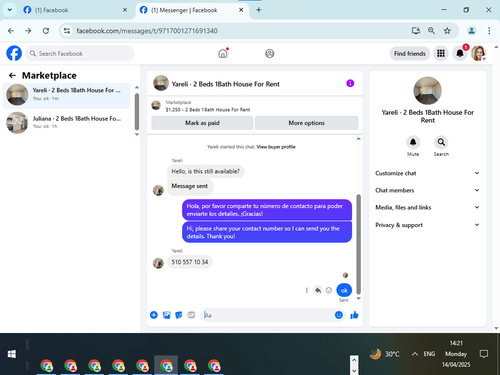Expand Customize chat section
500x375 pixels.
(427, 173)
